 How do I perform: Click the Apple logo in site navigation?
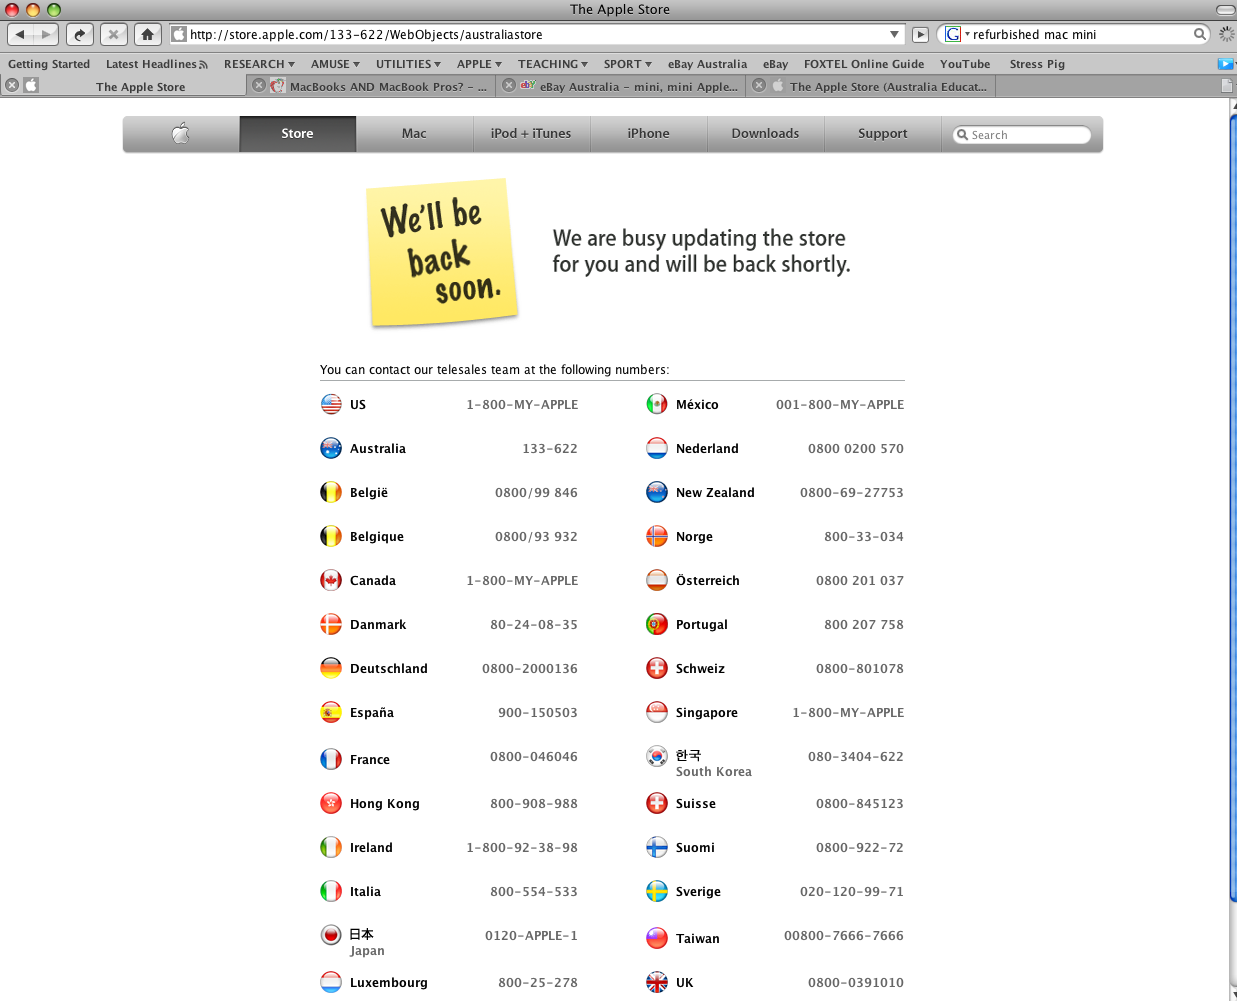tap(181, 134)
